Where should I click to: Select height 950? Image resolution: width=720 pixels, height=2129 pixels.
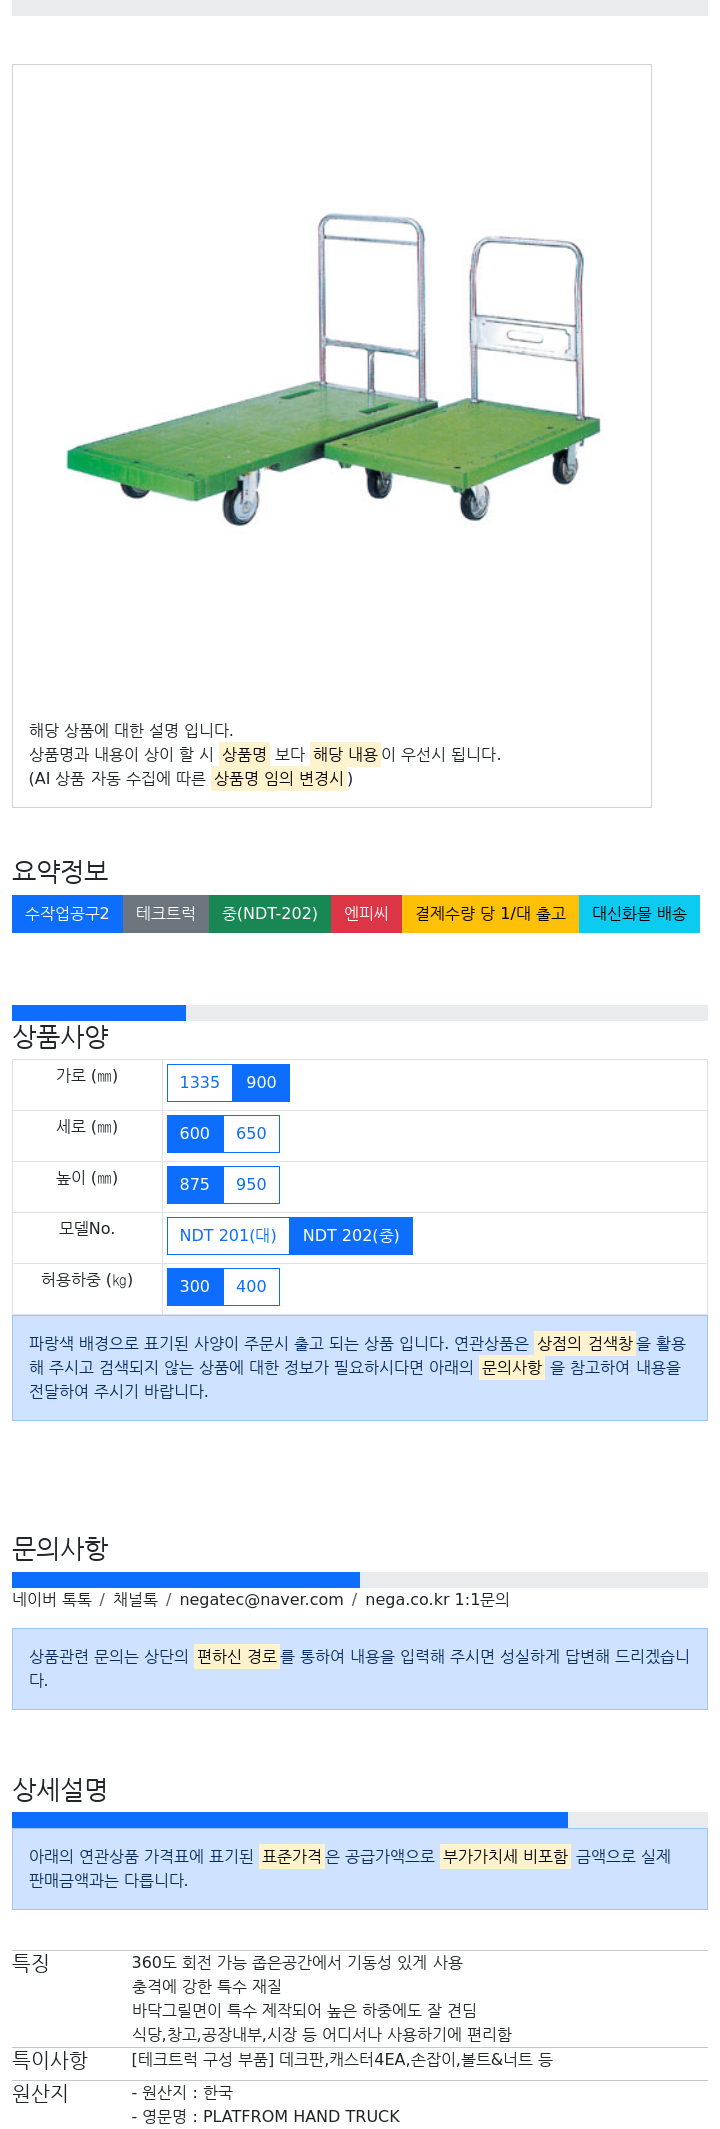click(251, 1184)
